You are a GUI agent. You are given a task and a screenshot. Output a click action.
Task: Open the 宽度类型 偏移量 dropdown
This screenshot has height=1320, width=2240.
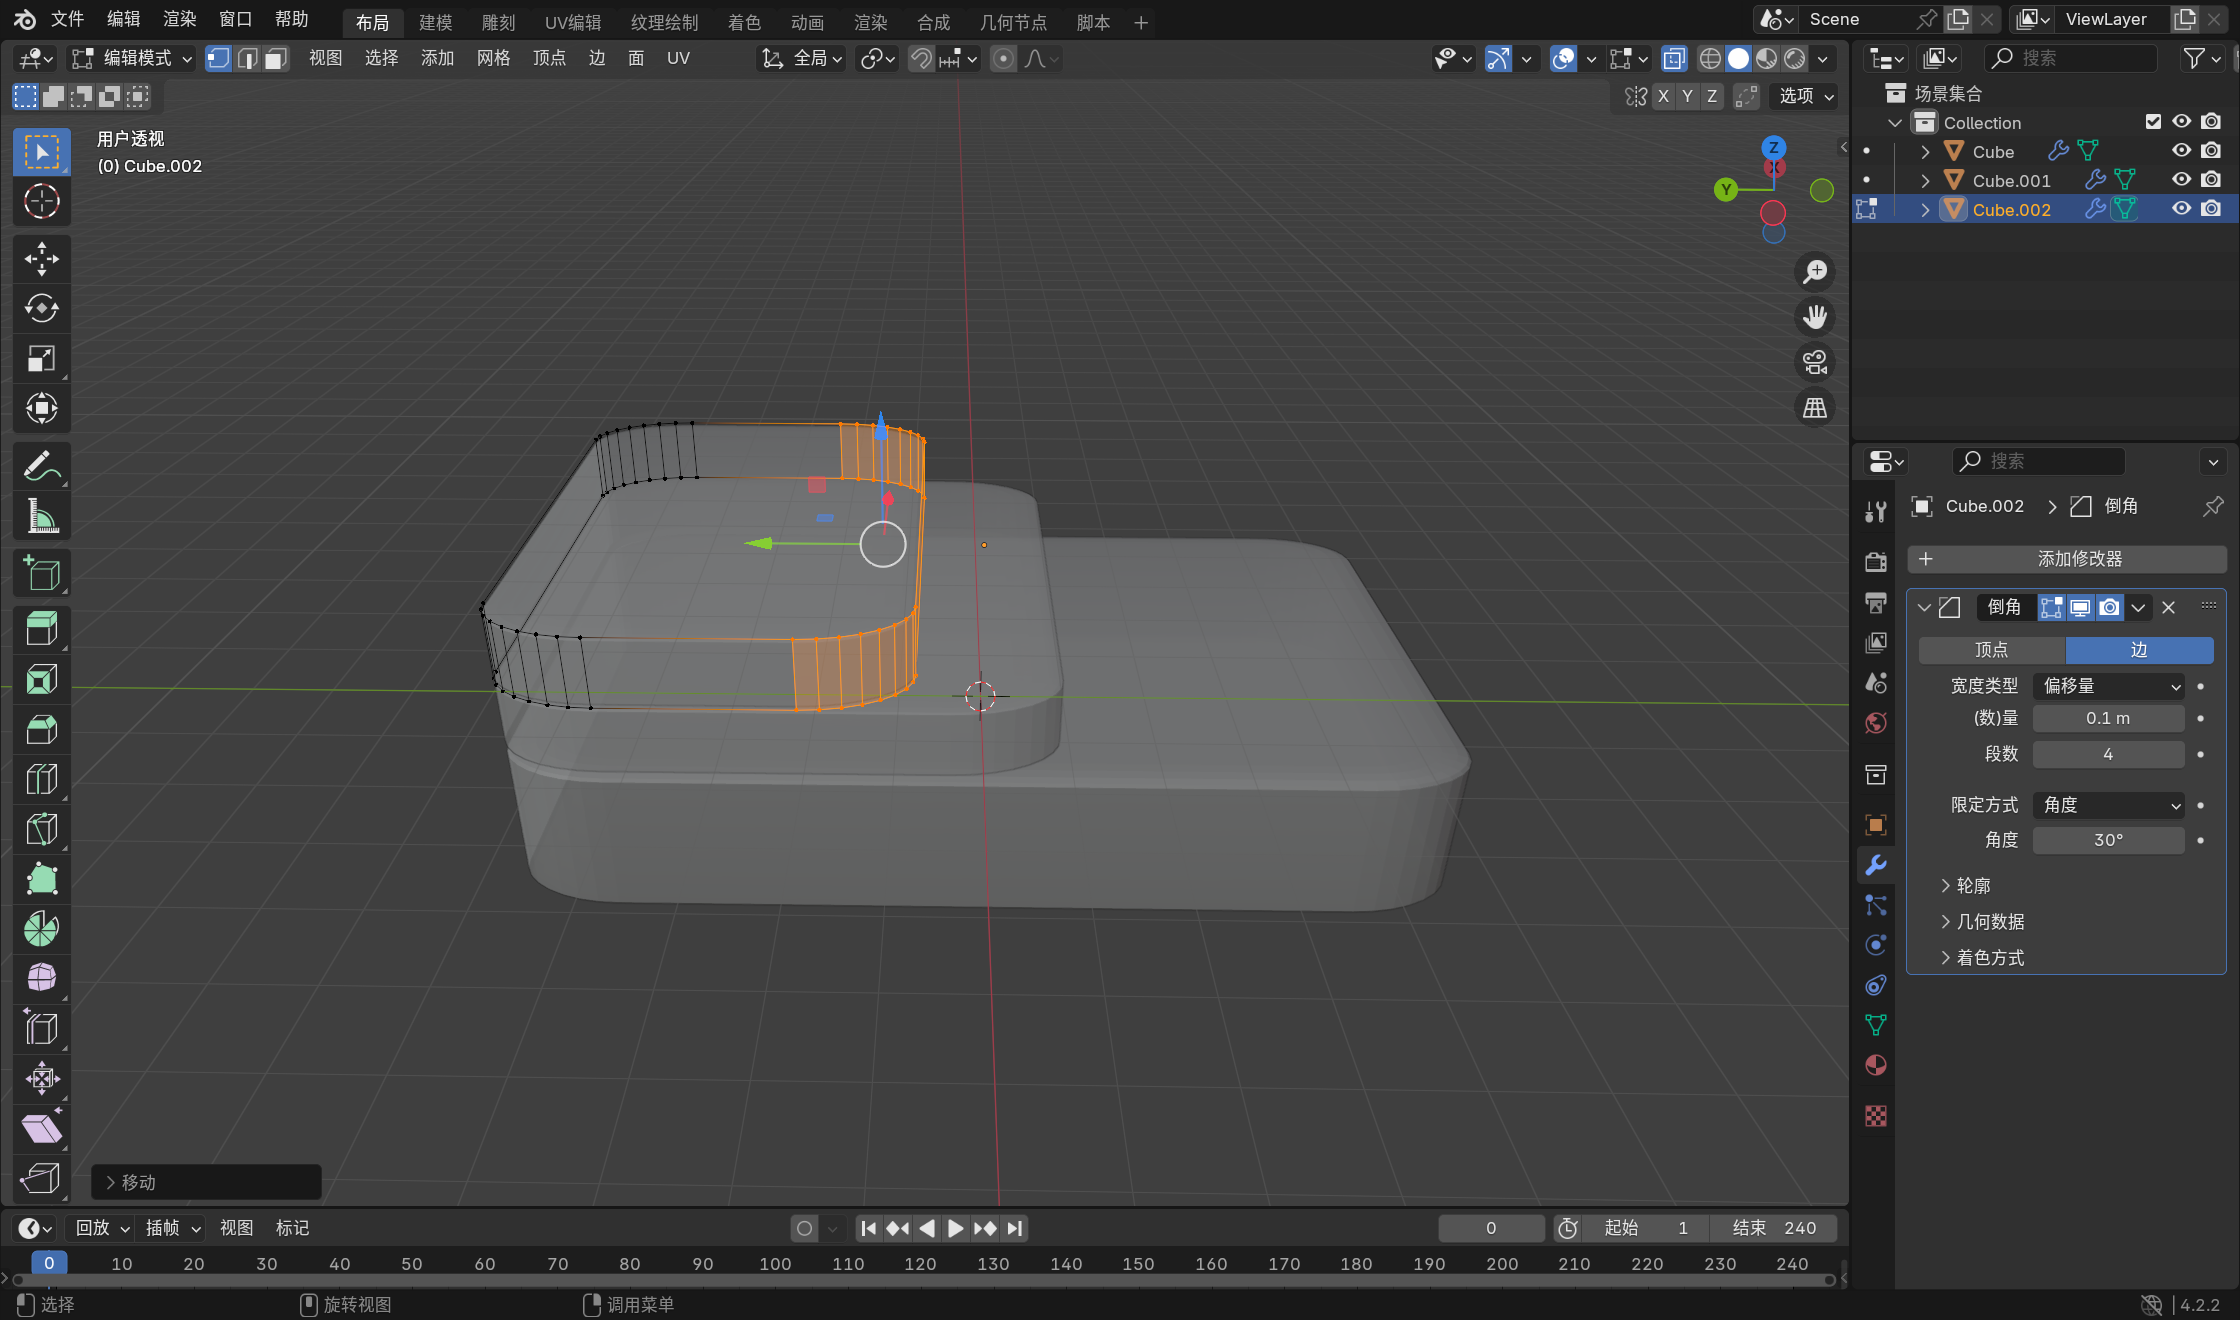coord(2110,686)
